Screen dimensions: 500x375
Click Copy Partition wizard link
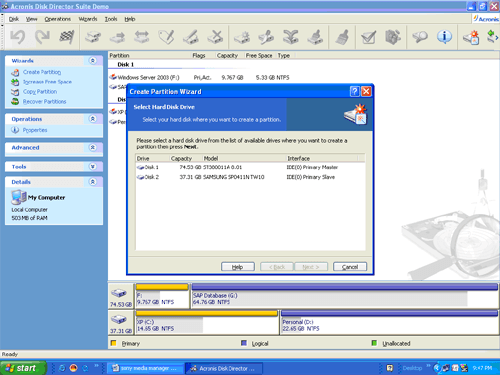point(40,91)
